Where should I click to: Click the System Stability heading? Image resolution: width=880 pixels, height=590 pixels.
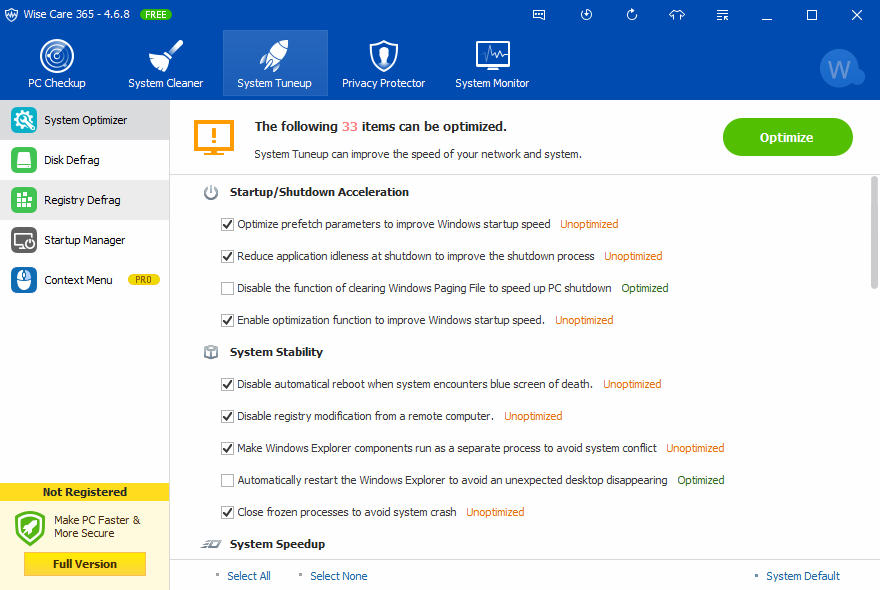[x=276, y=352]
